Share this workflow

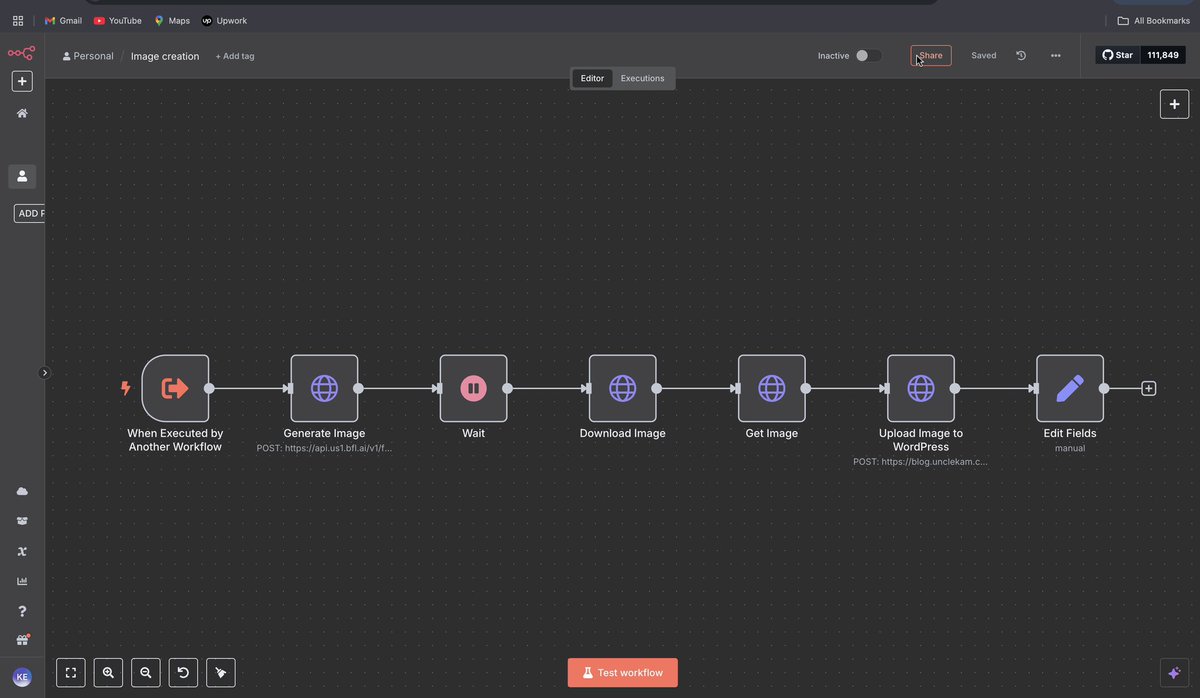[929, 55]
